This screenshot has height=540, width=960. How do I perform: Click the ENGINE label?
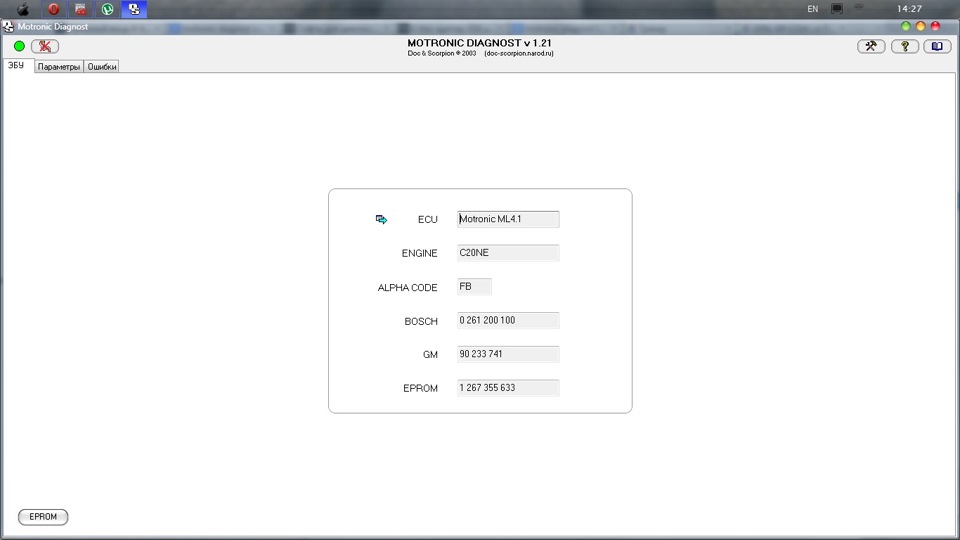tap(419, 253)
